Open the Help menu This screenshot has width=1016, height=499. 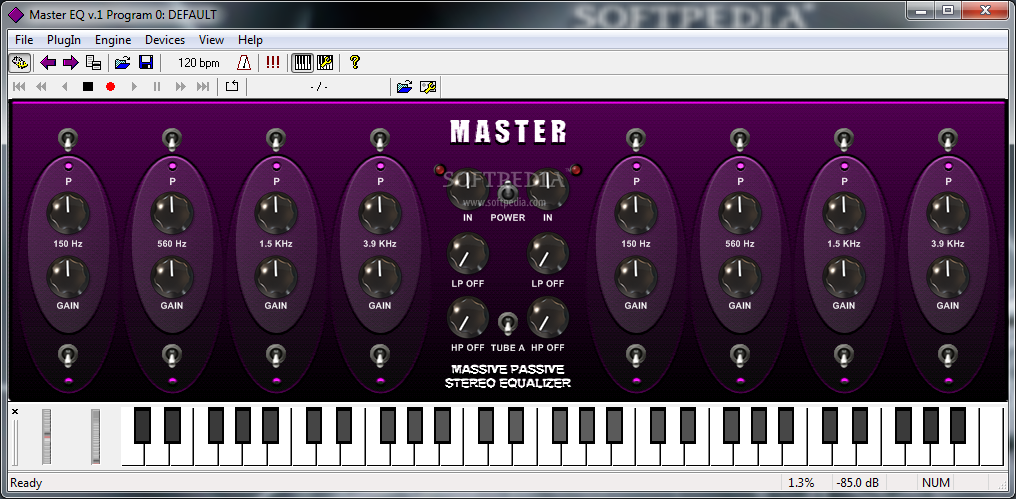[250, 40]
